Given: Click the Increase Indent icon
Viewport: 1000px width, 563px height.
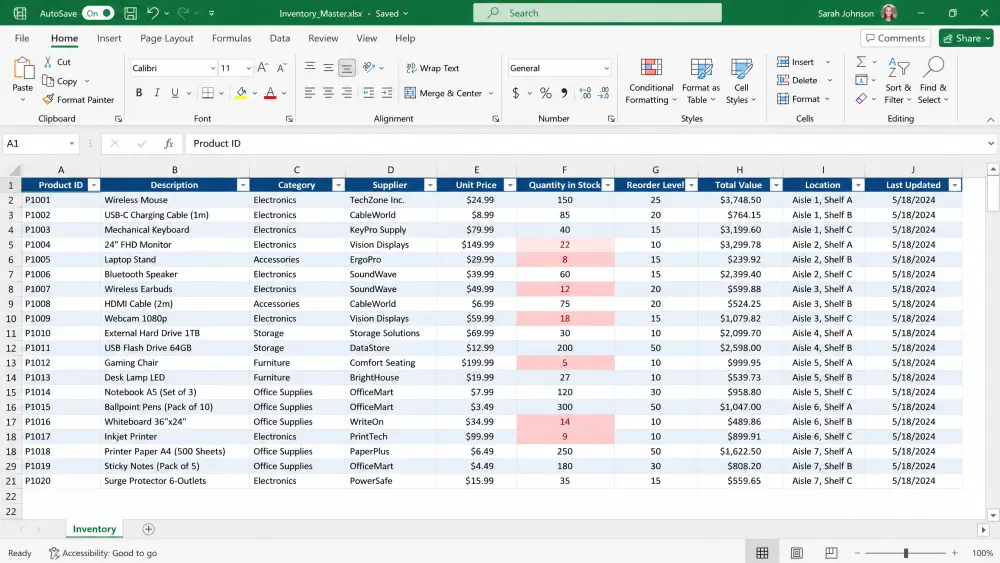Looking at the screenshot, I should 387,93.
